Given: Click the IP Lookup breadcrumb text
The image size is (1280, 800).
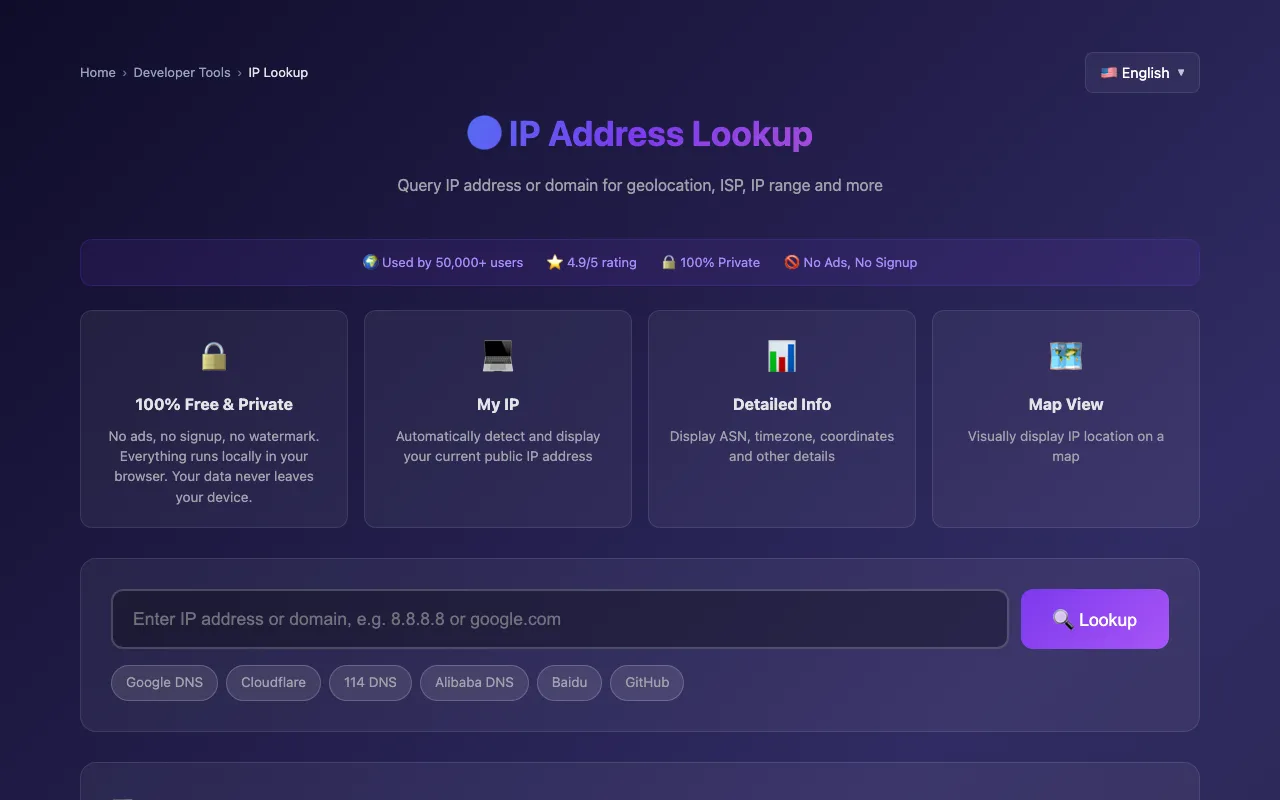Looking at the screenshot, I should 278,72.
